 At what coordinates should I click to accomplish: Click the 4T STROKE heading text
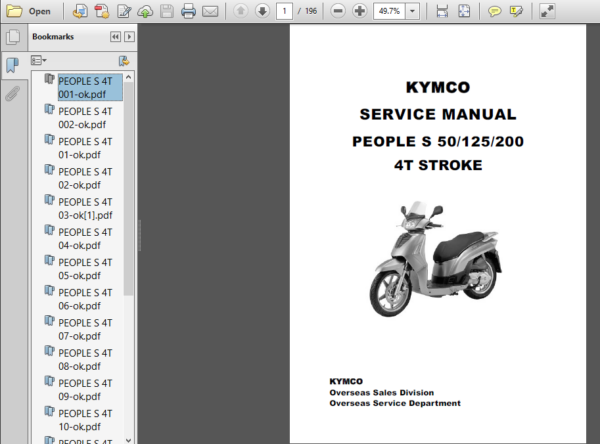pos(438,165)
